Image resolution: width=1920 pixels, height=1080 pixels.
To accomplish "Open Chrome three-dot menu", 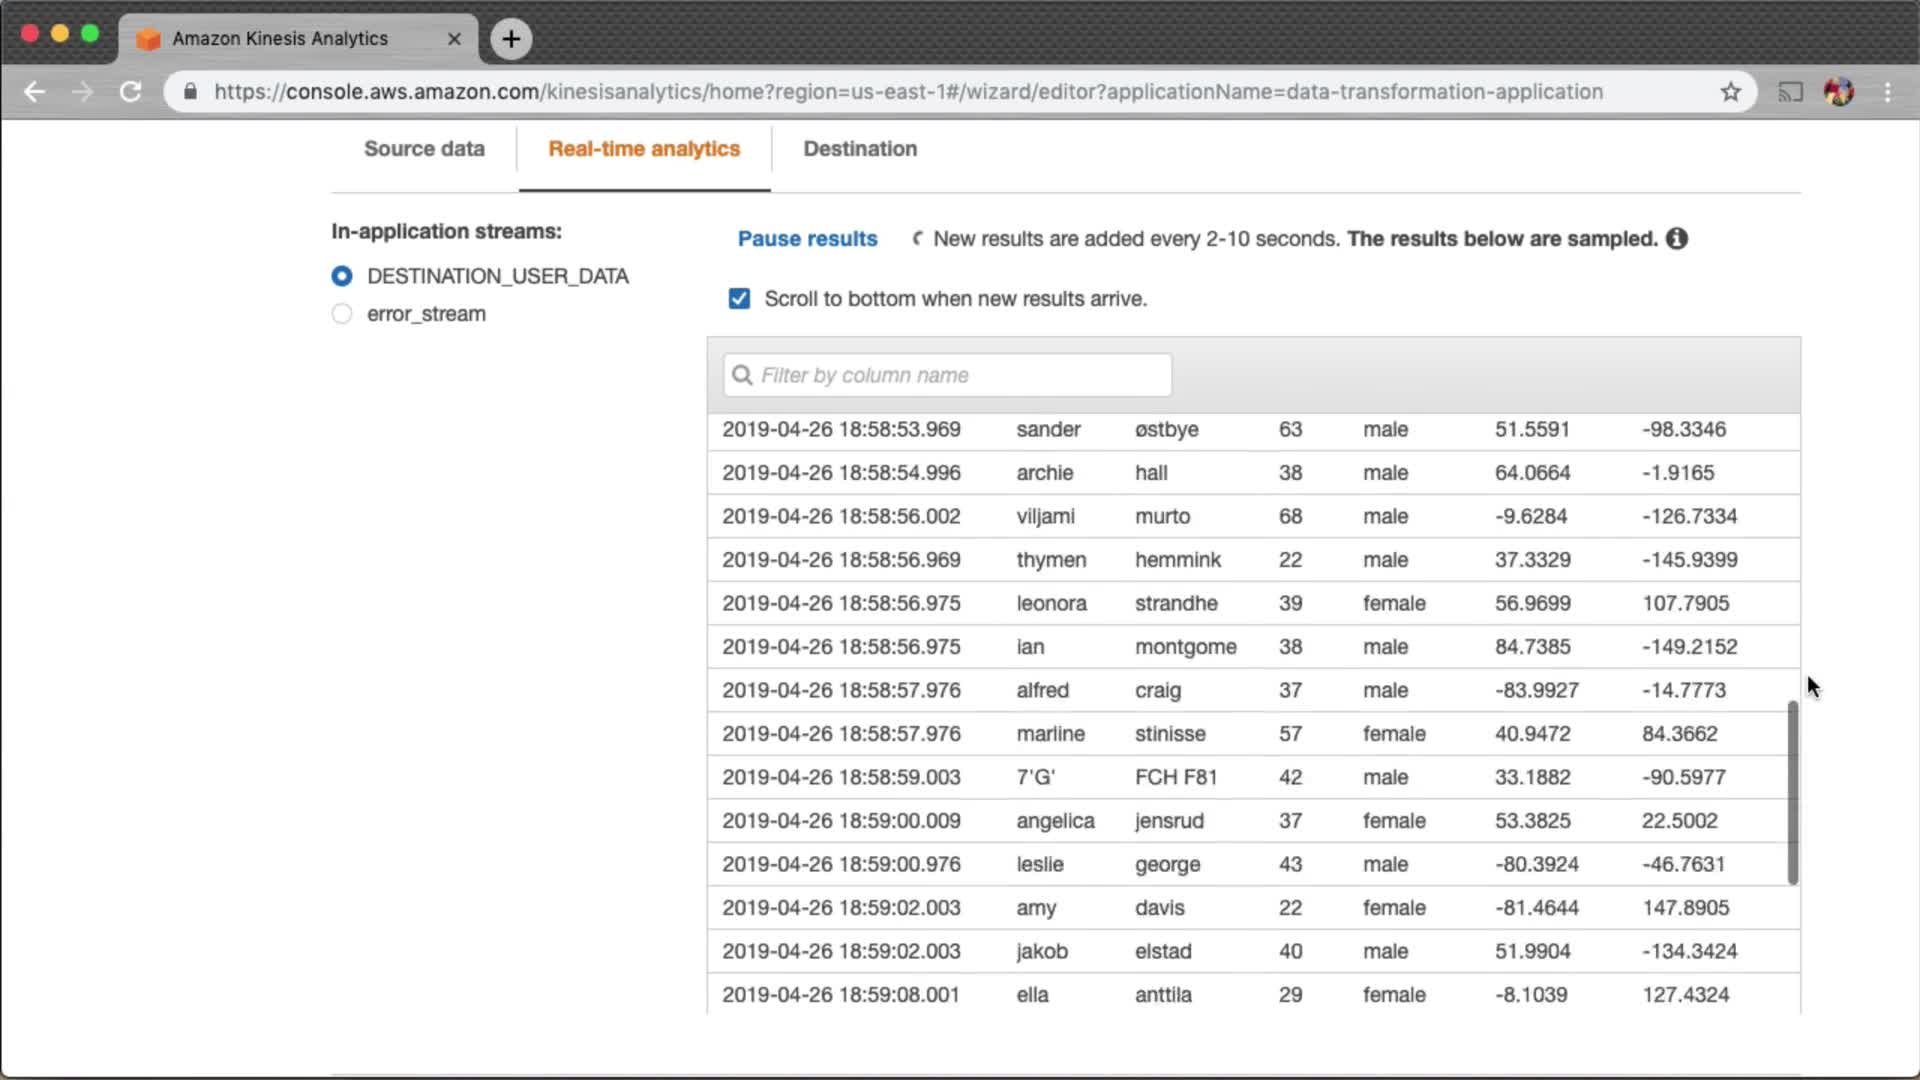I will click(x=1887, y=92).
